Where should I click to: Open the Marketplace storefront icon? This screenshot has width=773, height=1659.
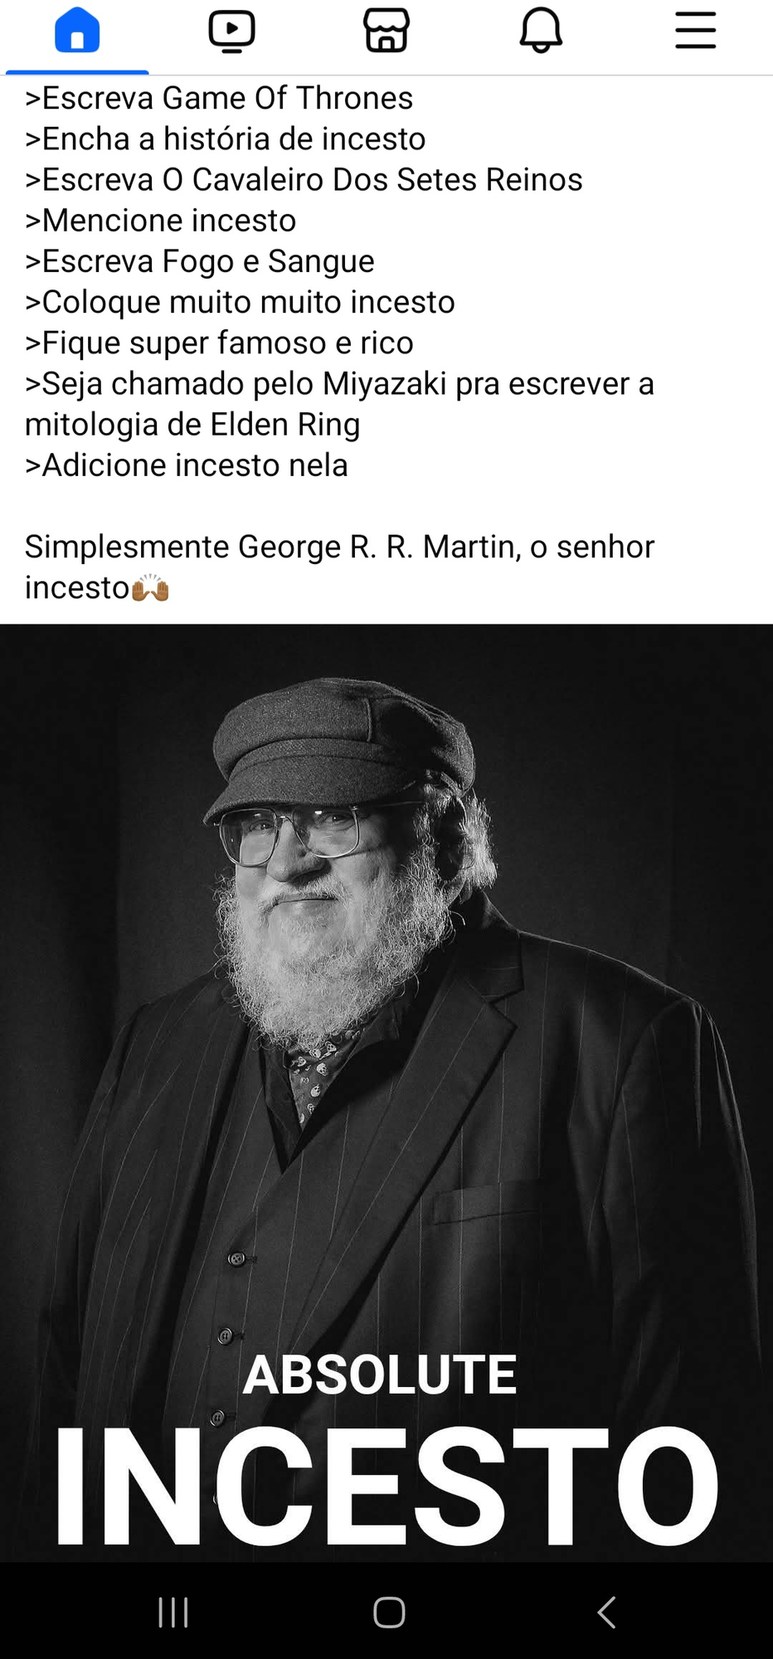point(386,30)
